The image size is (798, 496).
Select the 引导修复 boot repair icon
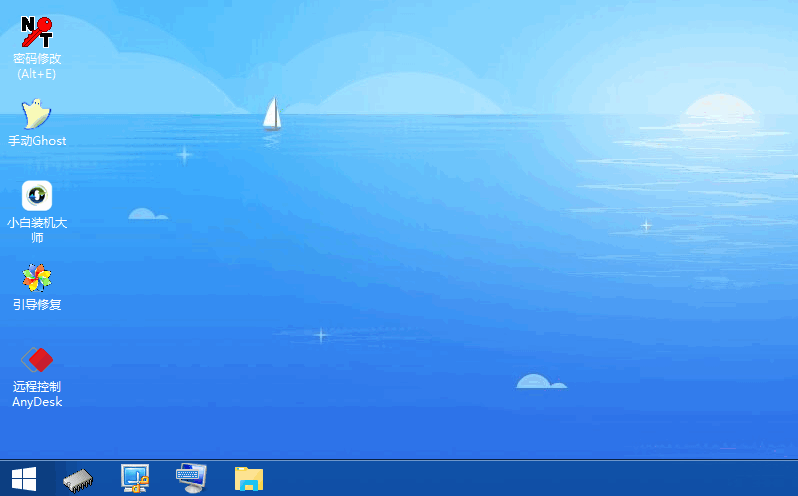pyautogui.click(x=37, y=277)
